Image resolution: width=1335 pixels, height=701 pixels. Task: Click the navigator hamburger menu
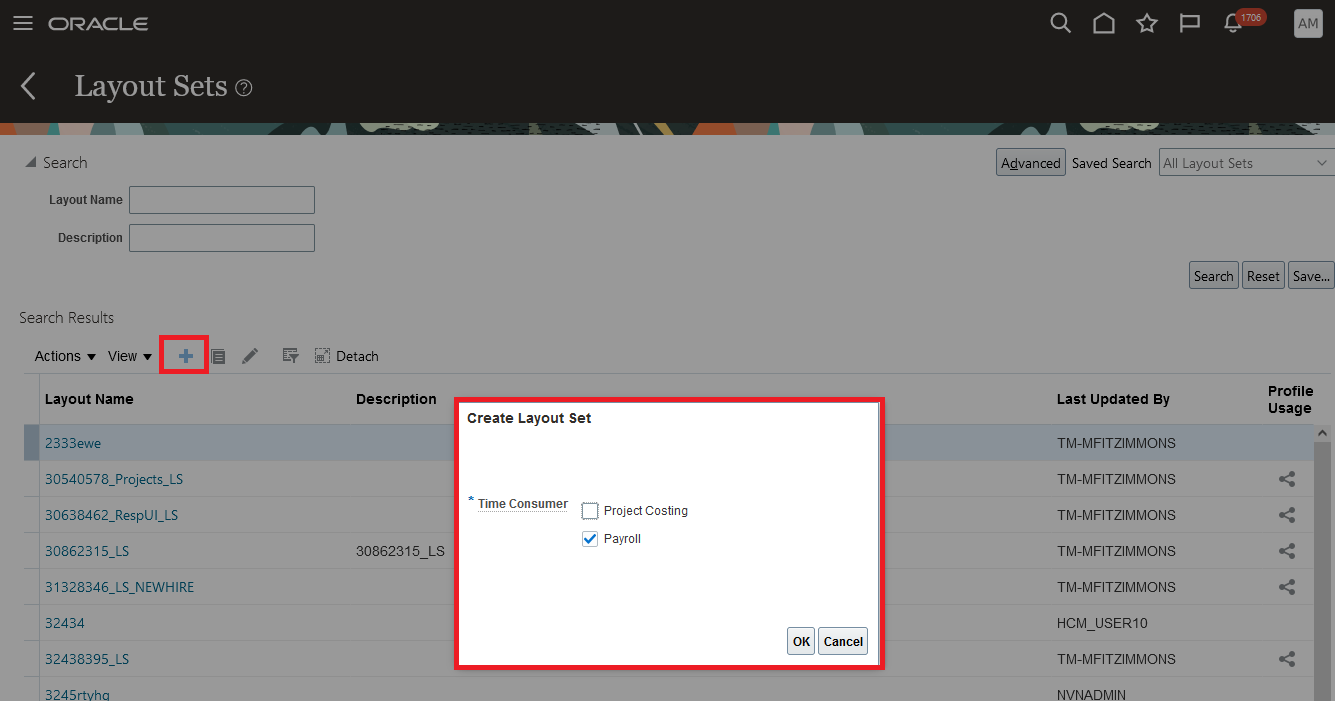pos(22,23)
